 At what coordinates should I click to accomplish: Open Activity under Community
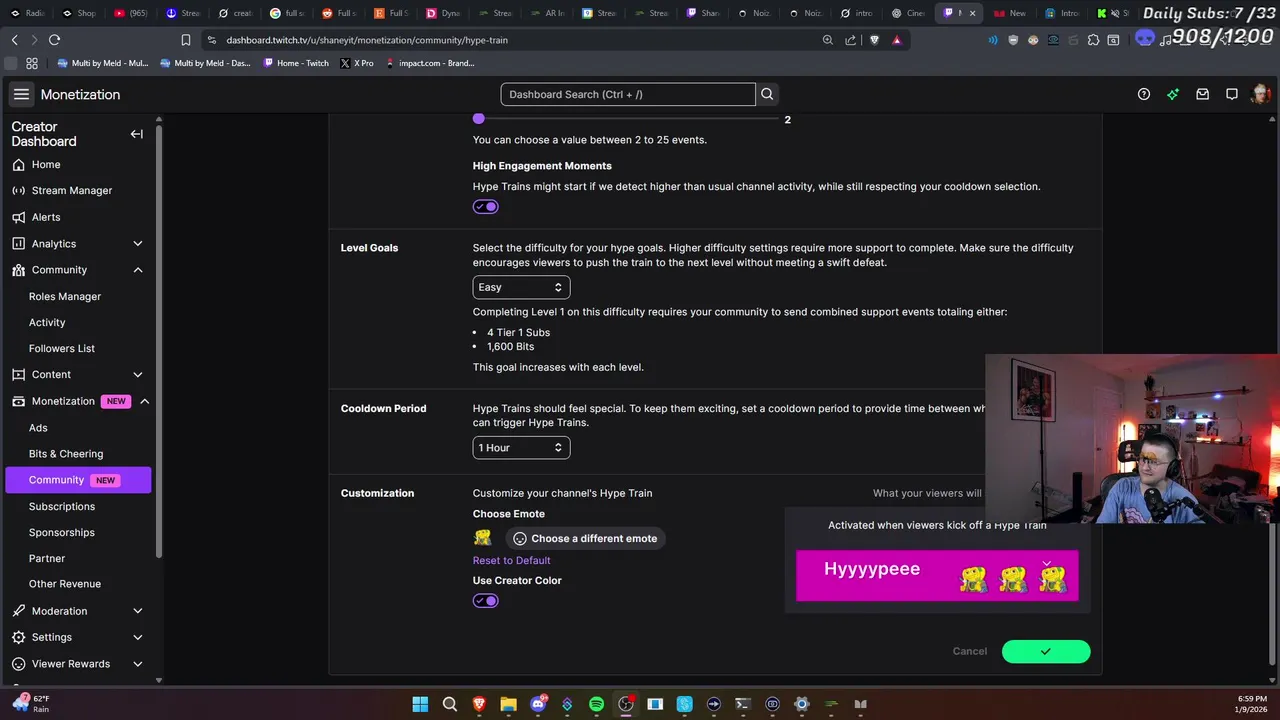pos(47,322)
